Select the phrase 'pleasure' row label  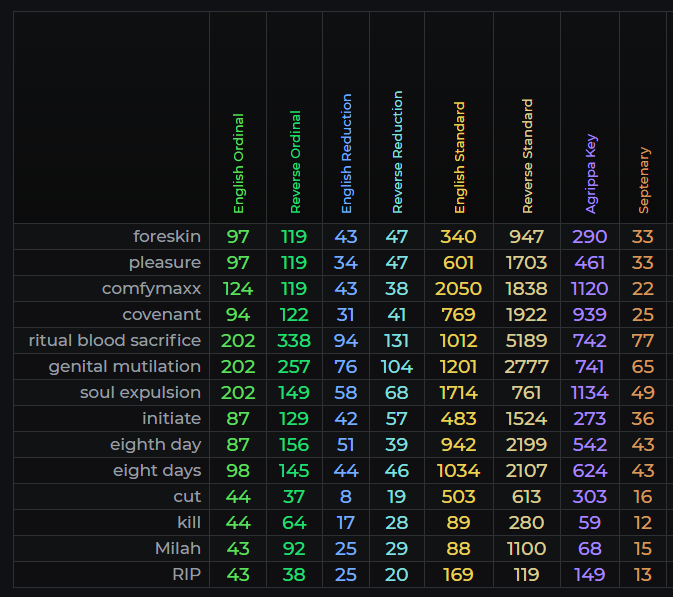(165, 263)
